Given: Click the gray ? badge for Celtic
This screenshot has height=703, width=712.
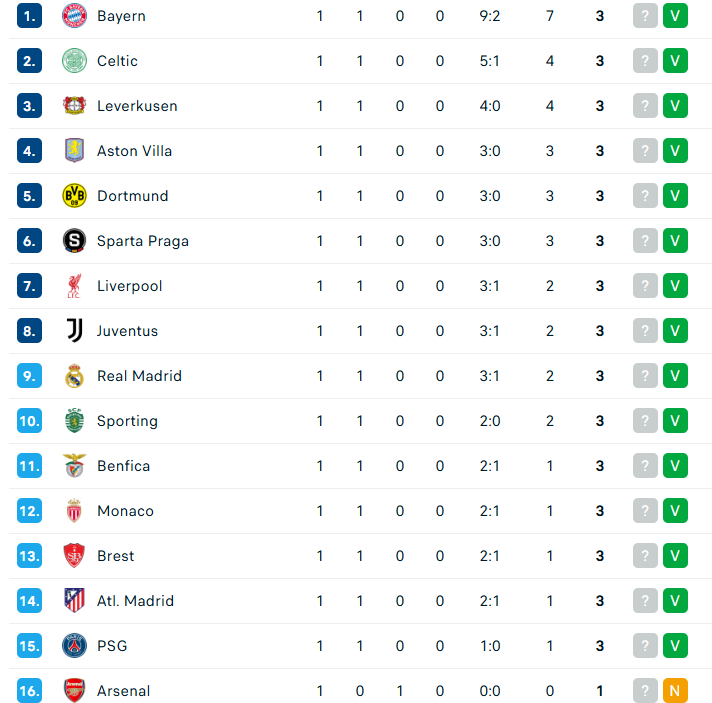Looking at the screenshot, I should click(x=645, y=61).
